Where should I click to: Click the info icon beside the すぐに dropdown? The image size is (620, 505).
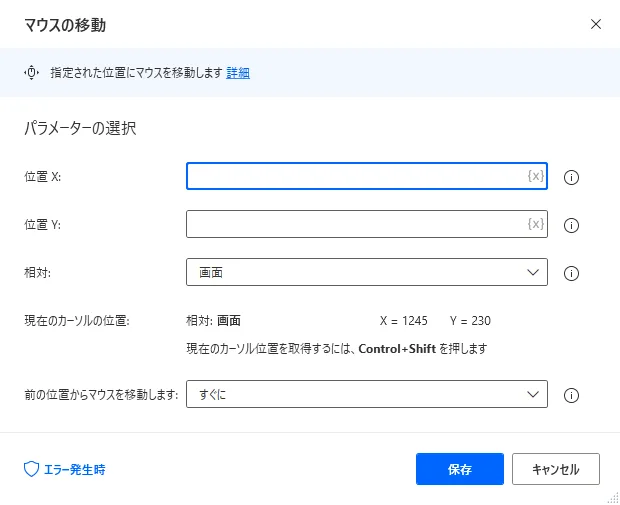click(572, 395)
